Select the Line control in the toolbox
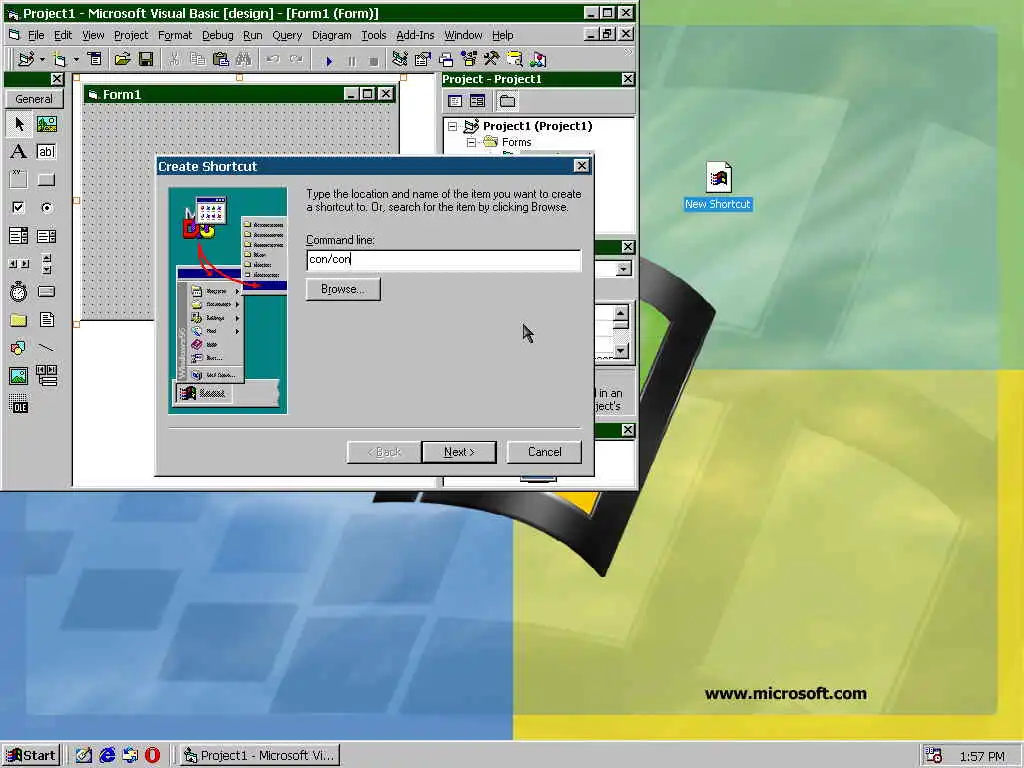 46,347
